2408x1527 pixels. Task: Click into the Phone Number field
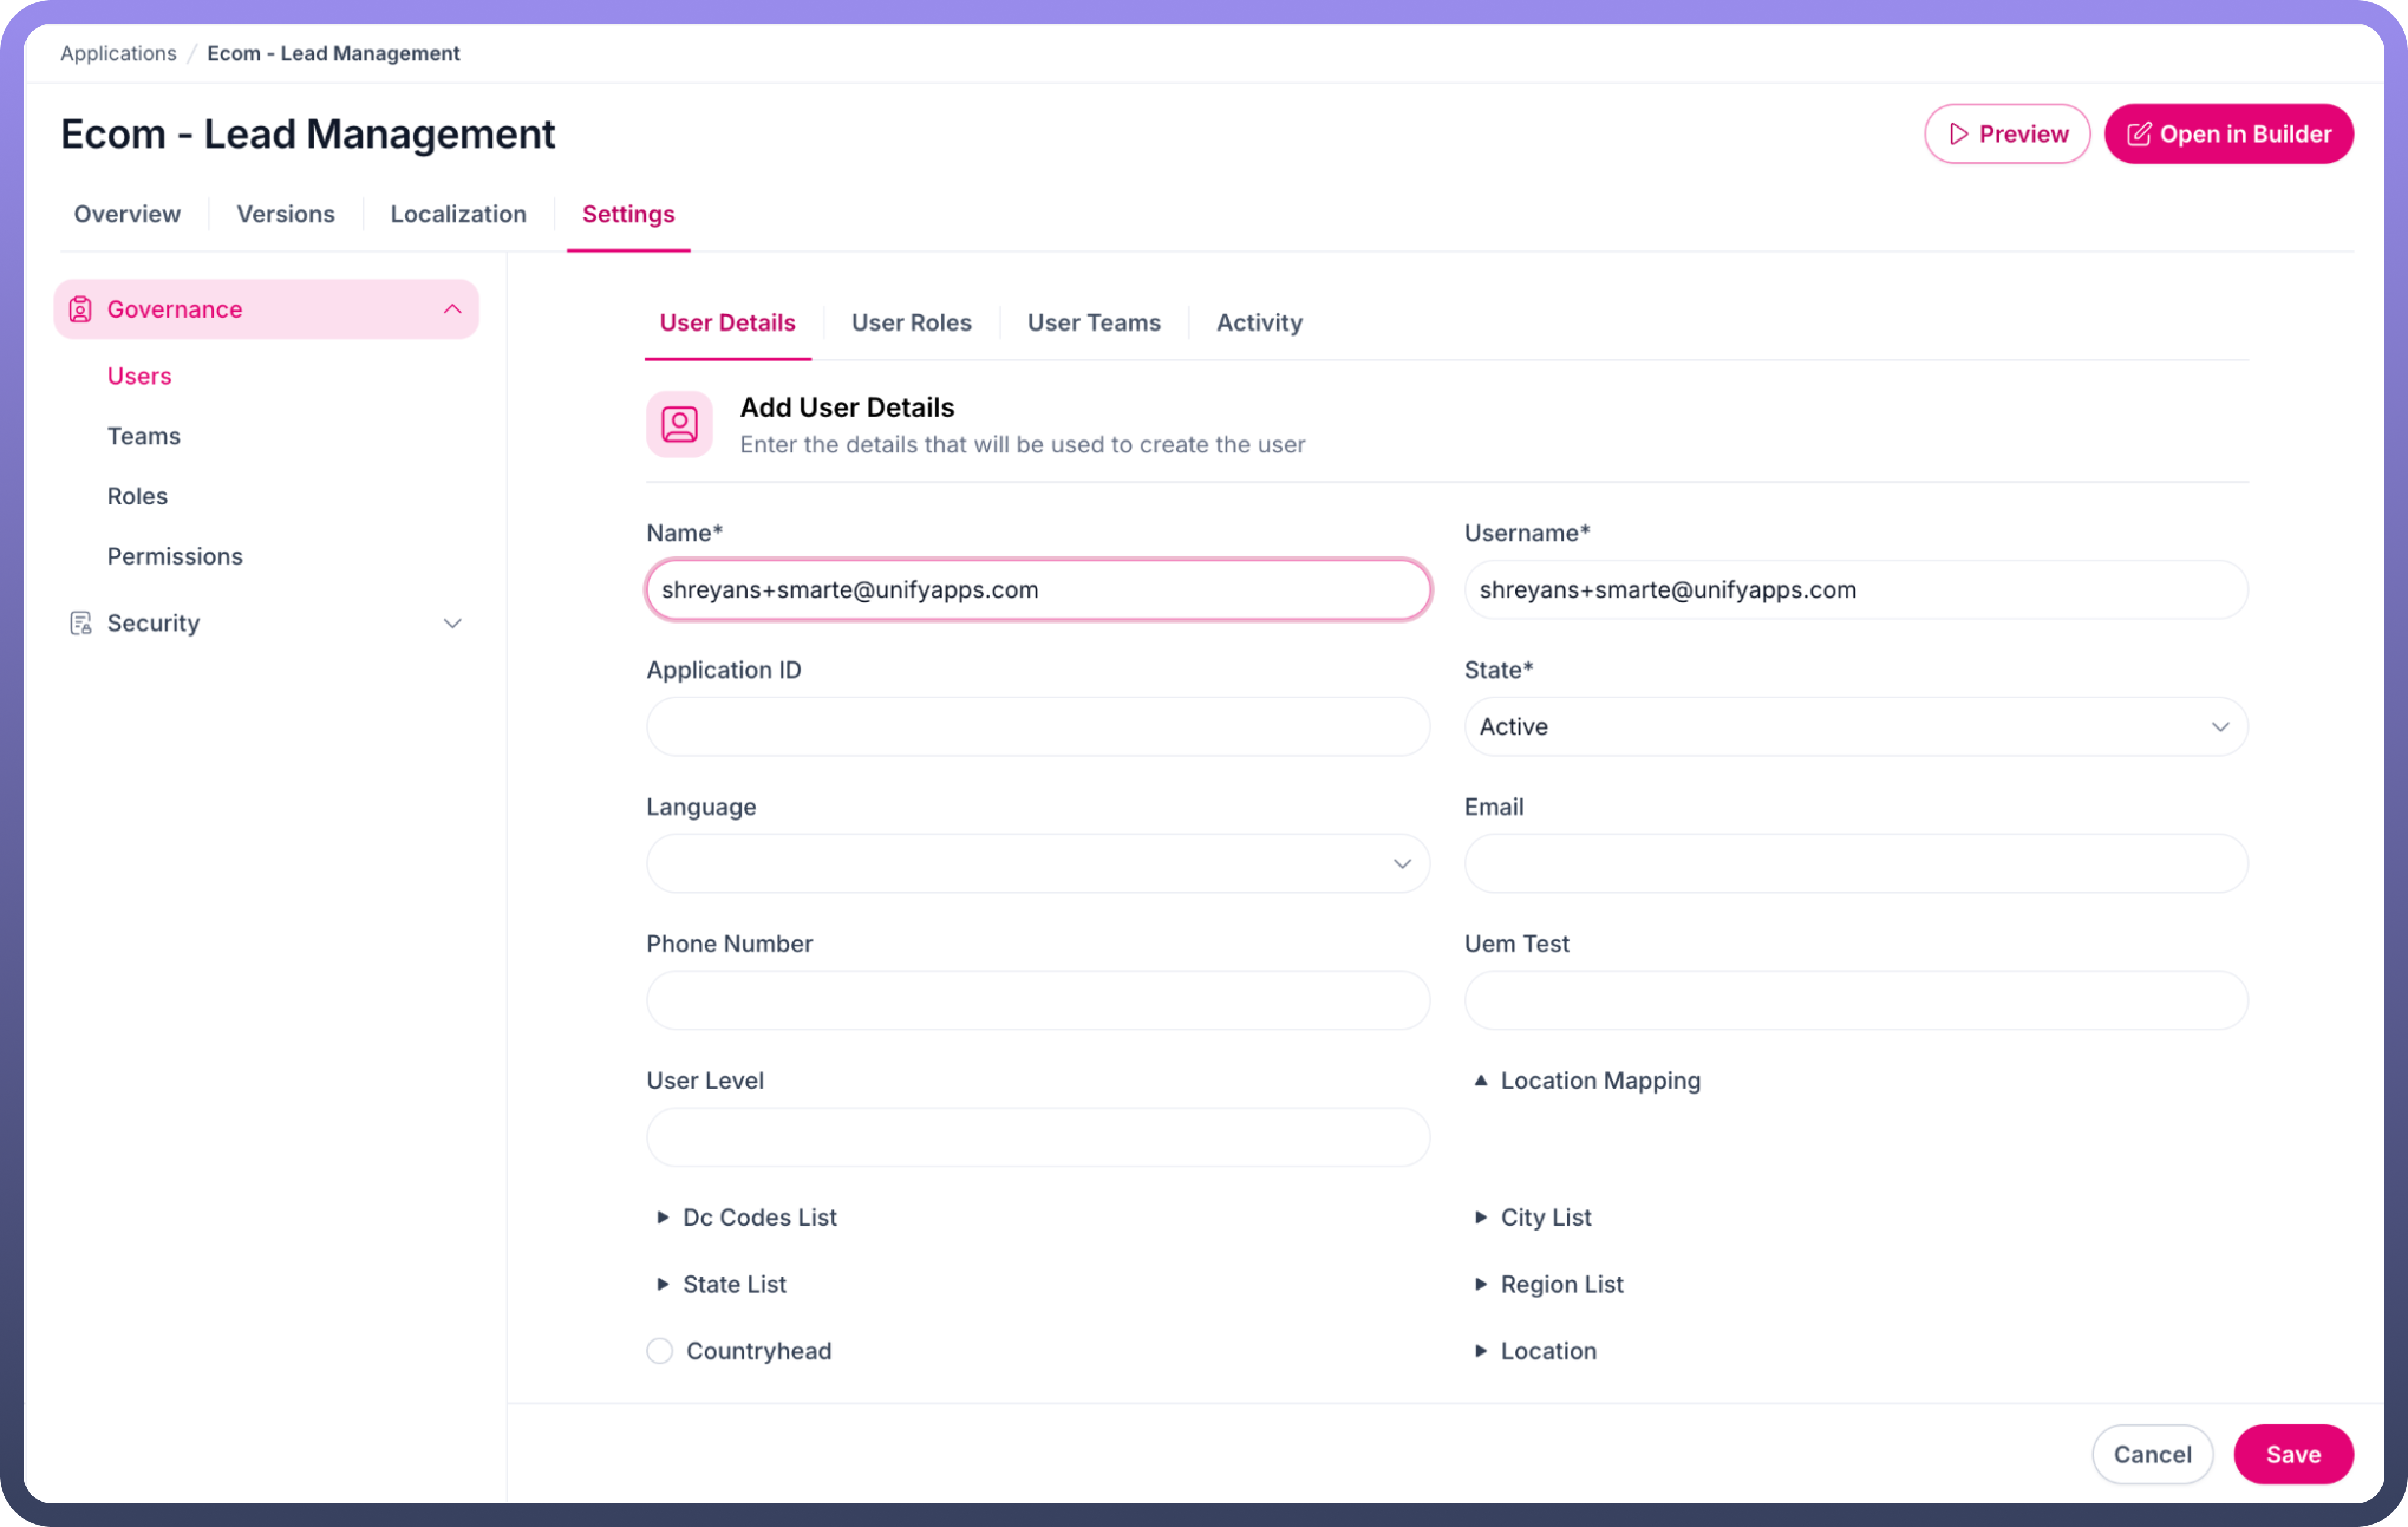click(1037, 1000)
